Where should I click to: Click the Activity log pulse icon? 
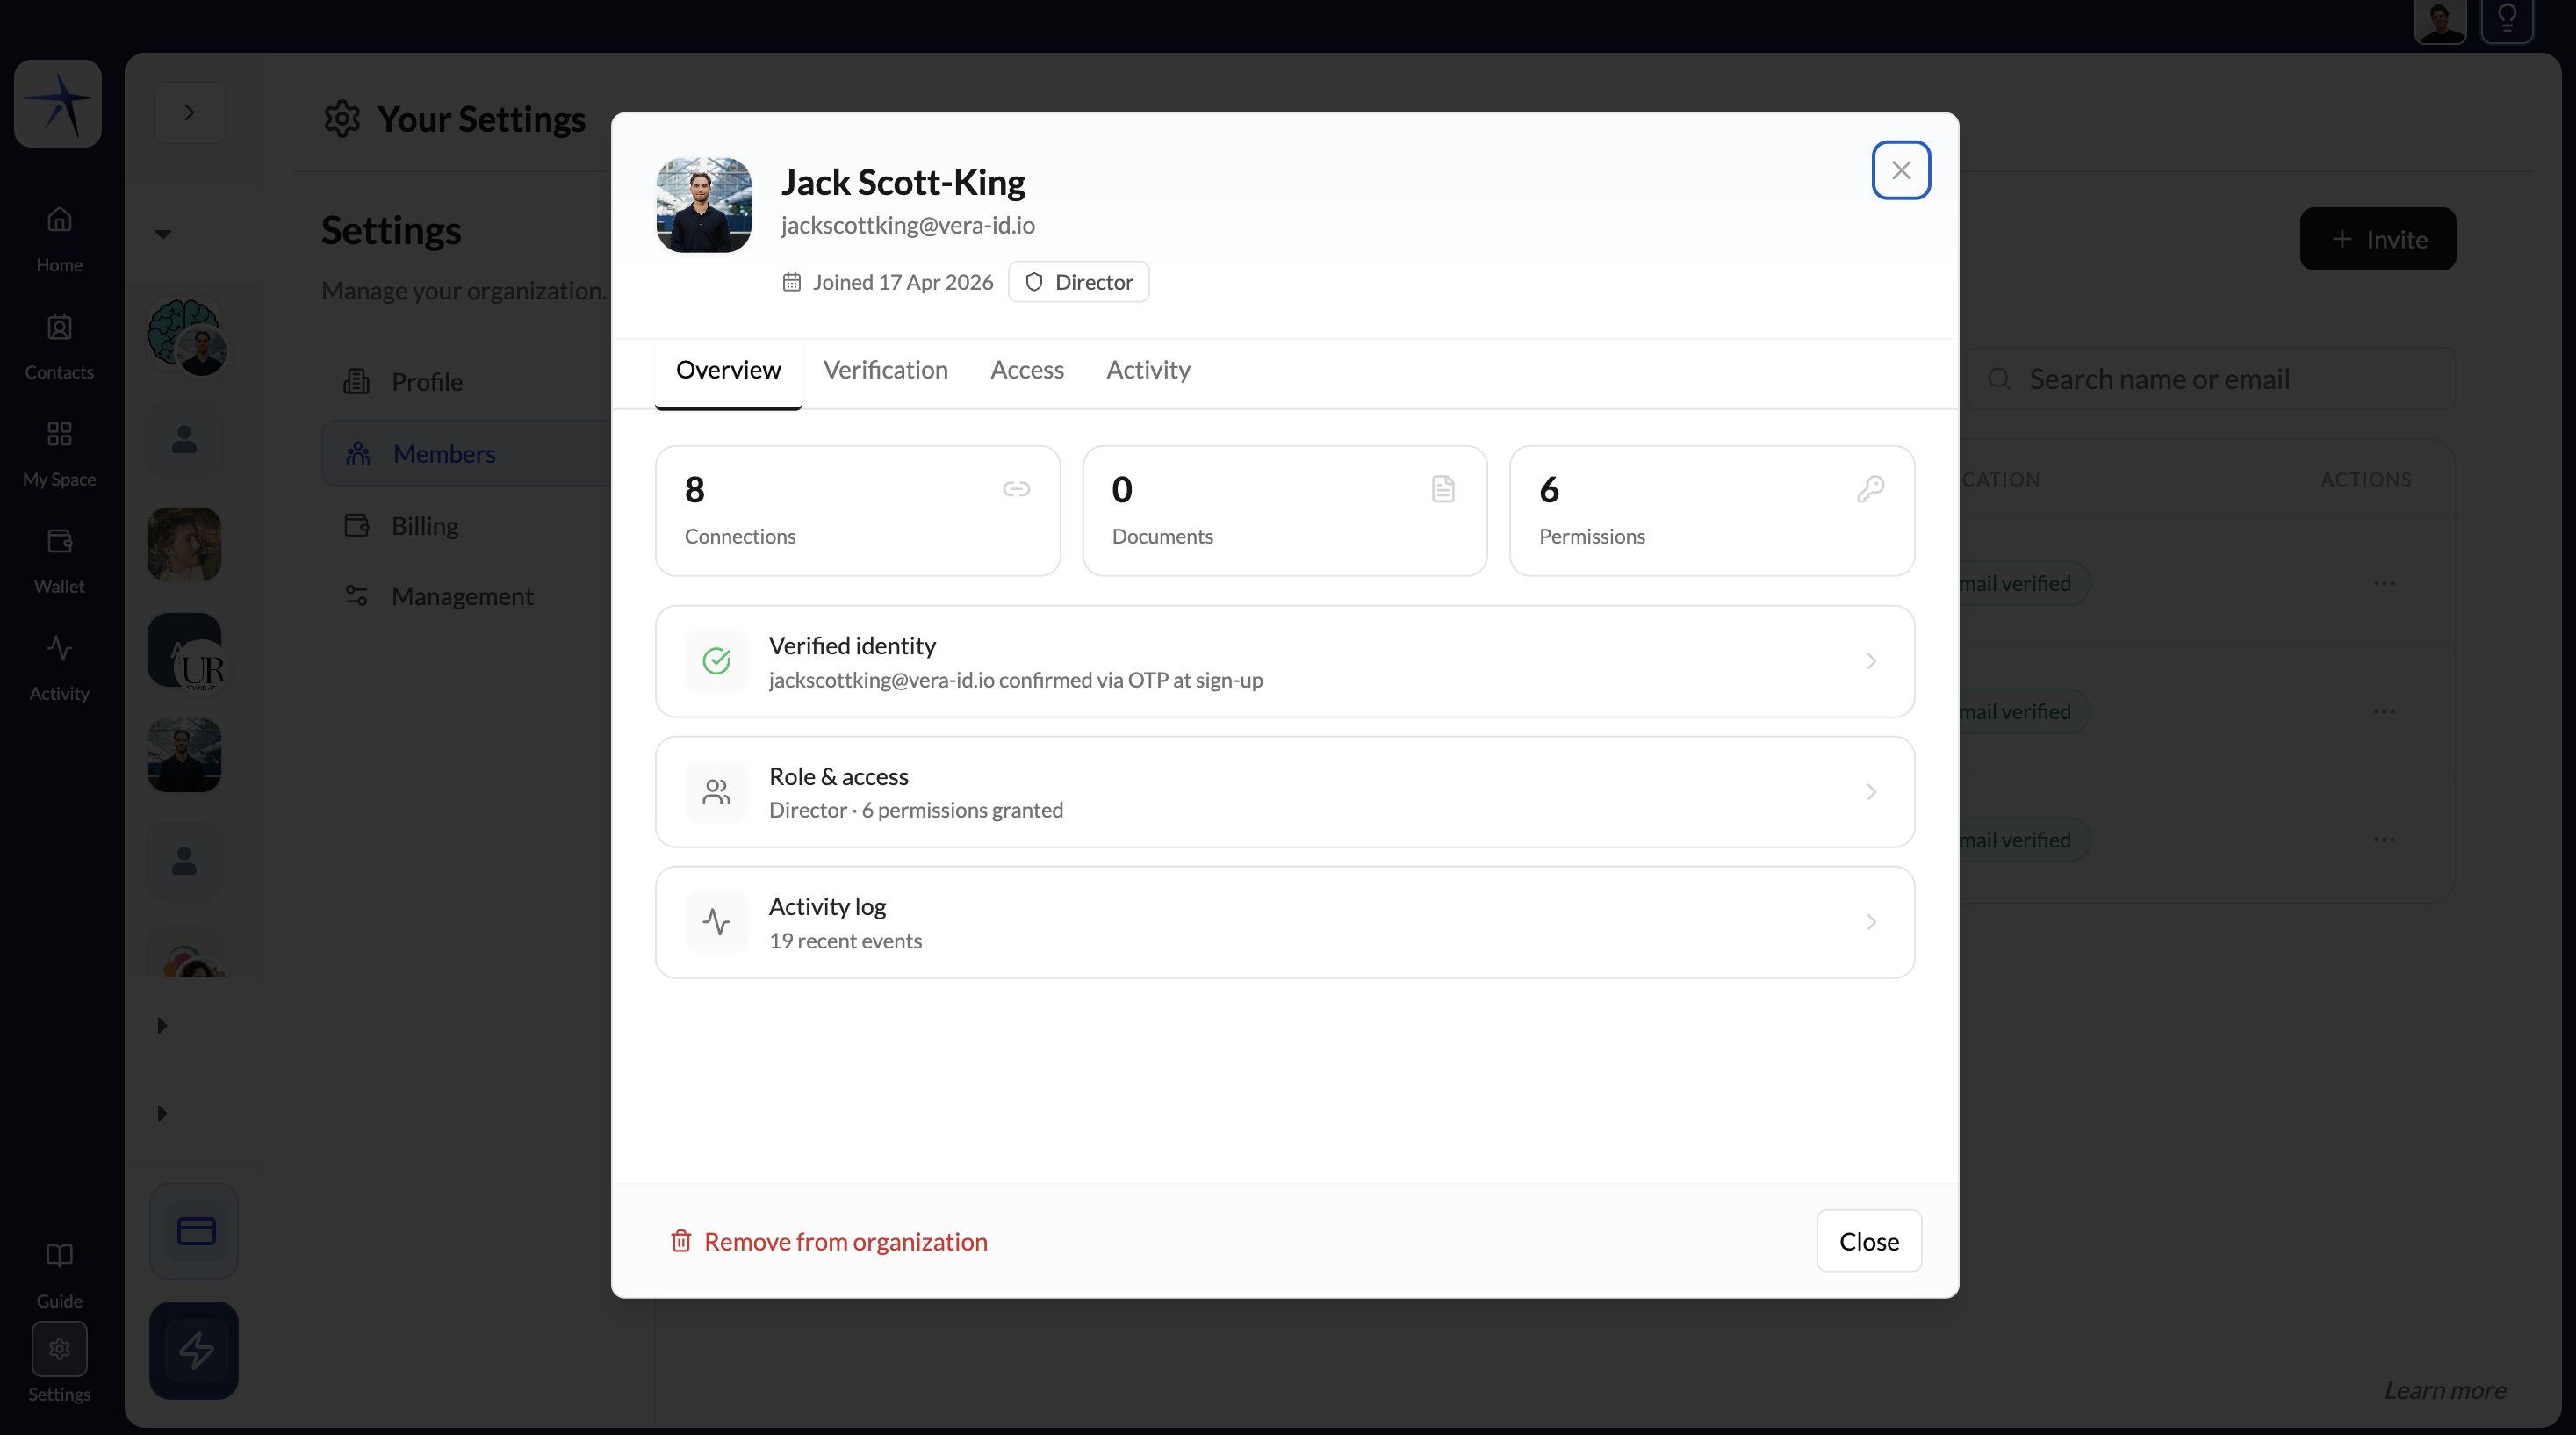pyautogui.click(x=716, y=922)
